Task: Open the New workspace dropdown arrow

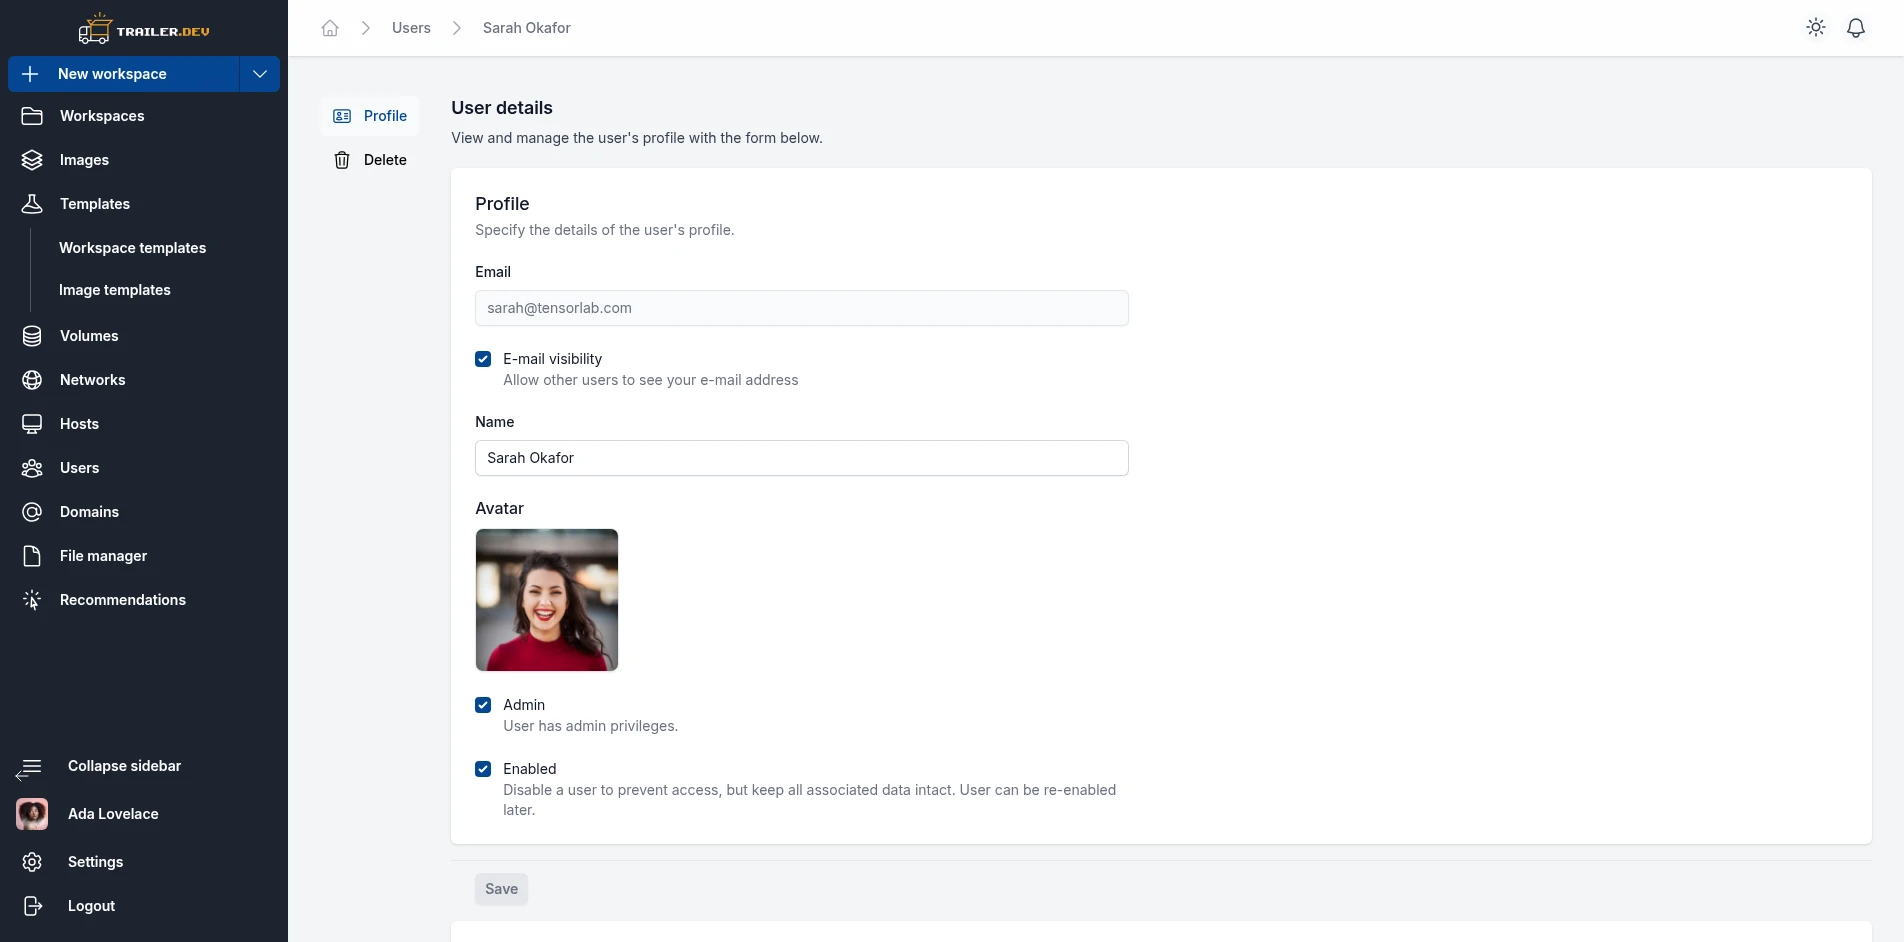Action: pos(260,74)
